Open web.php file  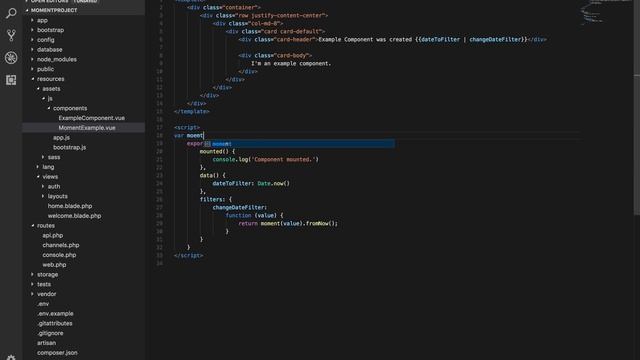pyautogui.click(x=54, y=265)
